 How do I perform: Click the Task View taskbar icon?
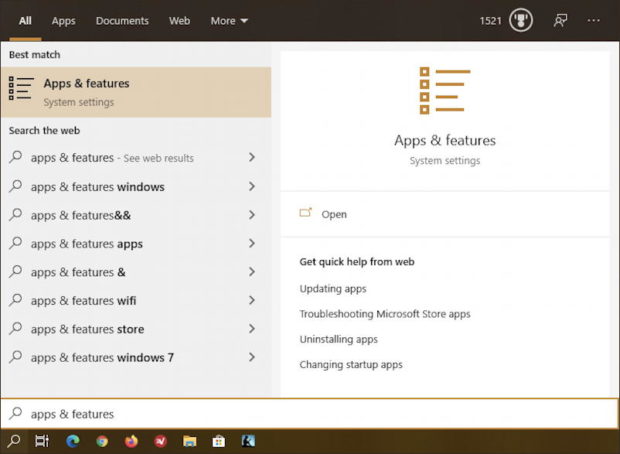[42, 441]
